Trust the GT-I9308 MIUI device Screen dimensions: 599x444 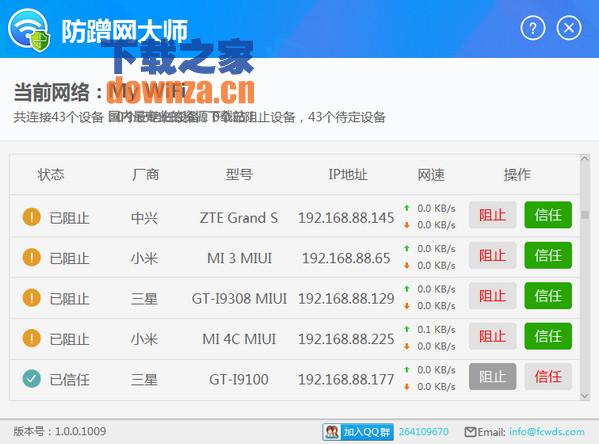click(548, 296)
